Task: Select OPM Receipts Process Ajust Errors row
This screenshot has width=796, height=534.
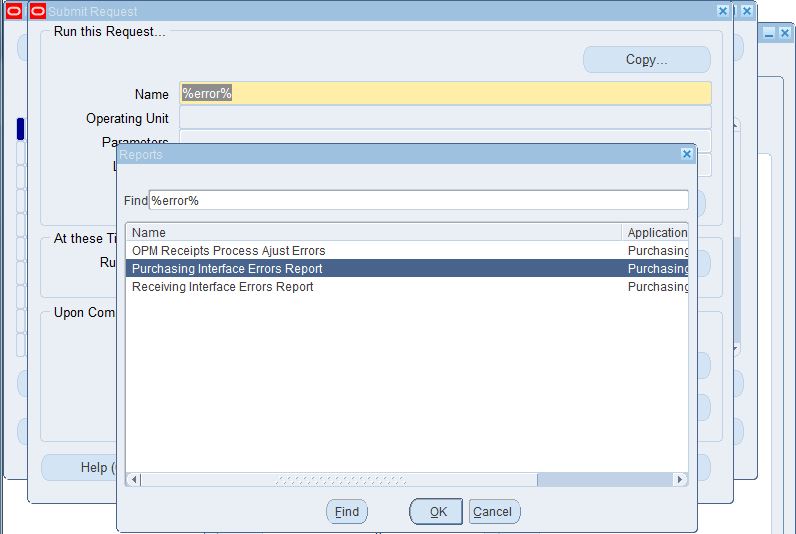Action: click(x=407, y=251)
